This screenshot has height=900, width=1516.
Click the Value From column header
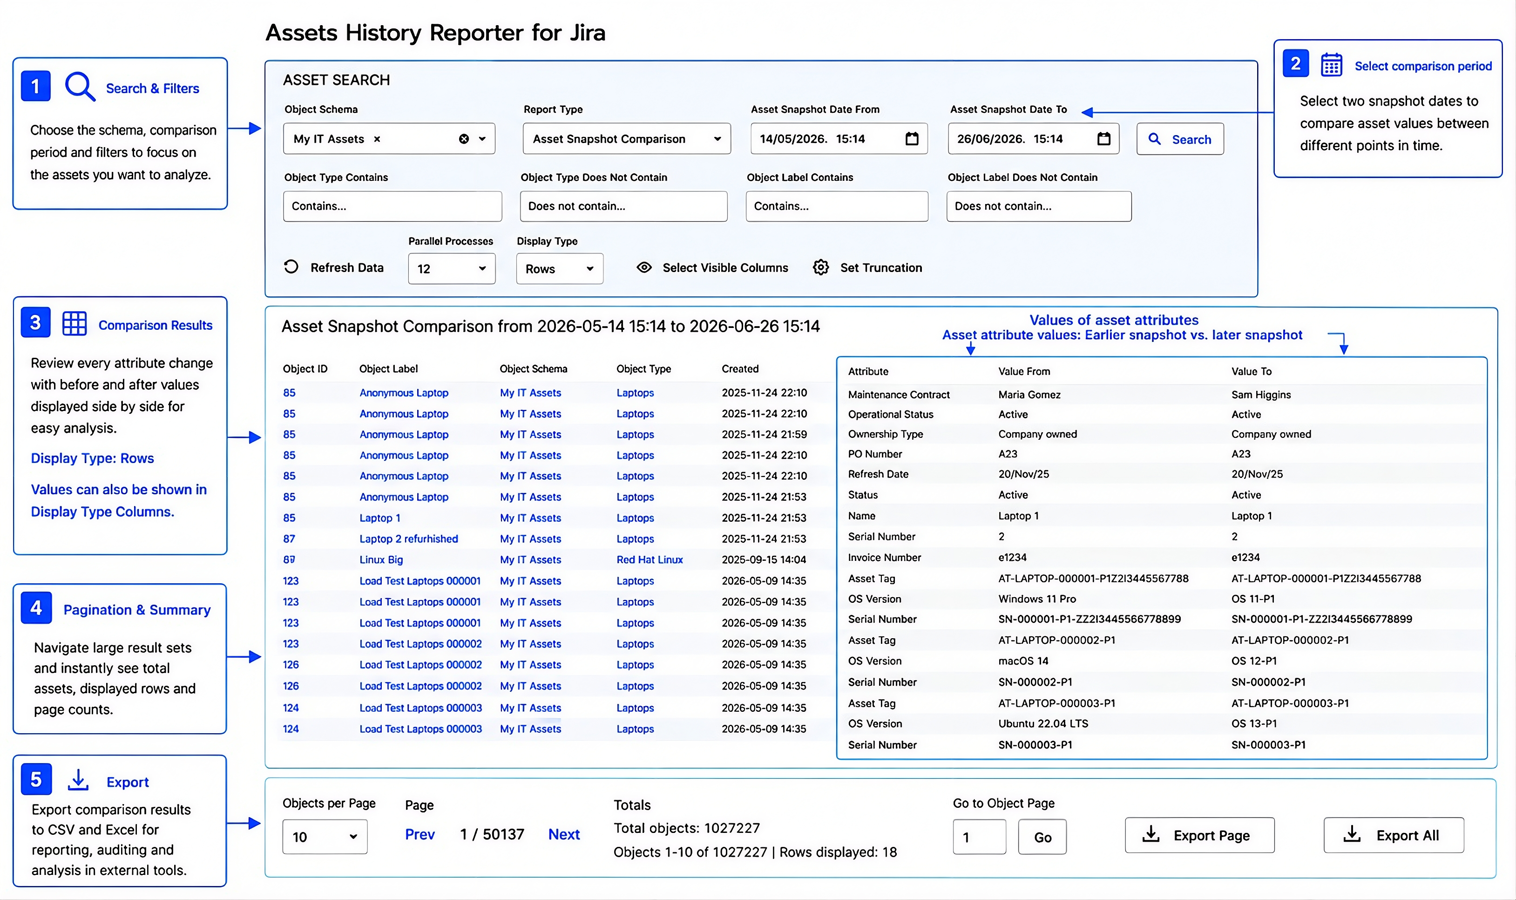click(1024, 371)
